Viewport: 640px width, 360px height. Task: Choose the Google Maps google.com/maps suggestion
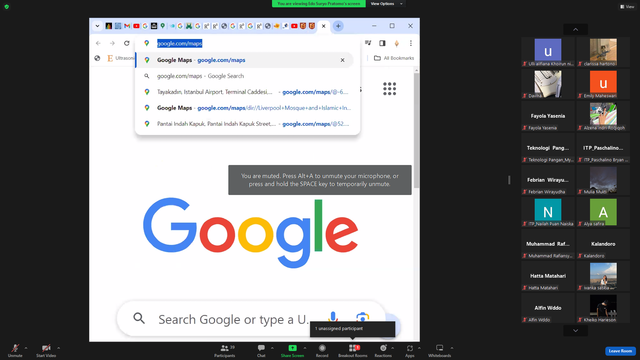pyautogui.click(x=245, y=60)
